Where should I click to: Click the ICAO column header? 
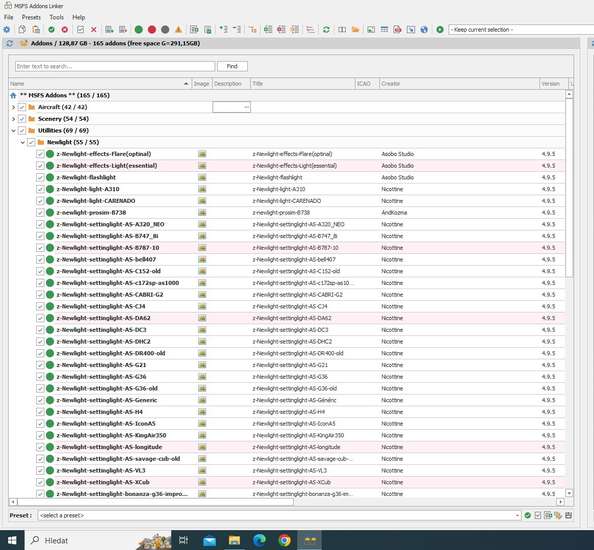point(367,84)
